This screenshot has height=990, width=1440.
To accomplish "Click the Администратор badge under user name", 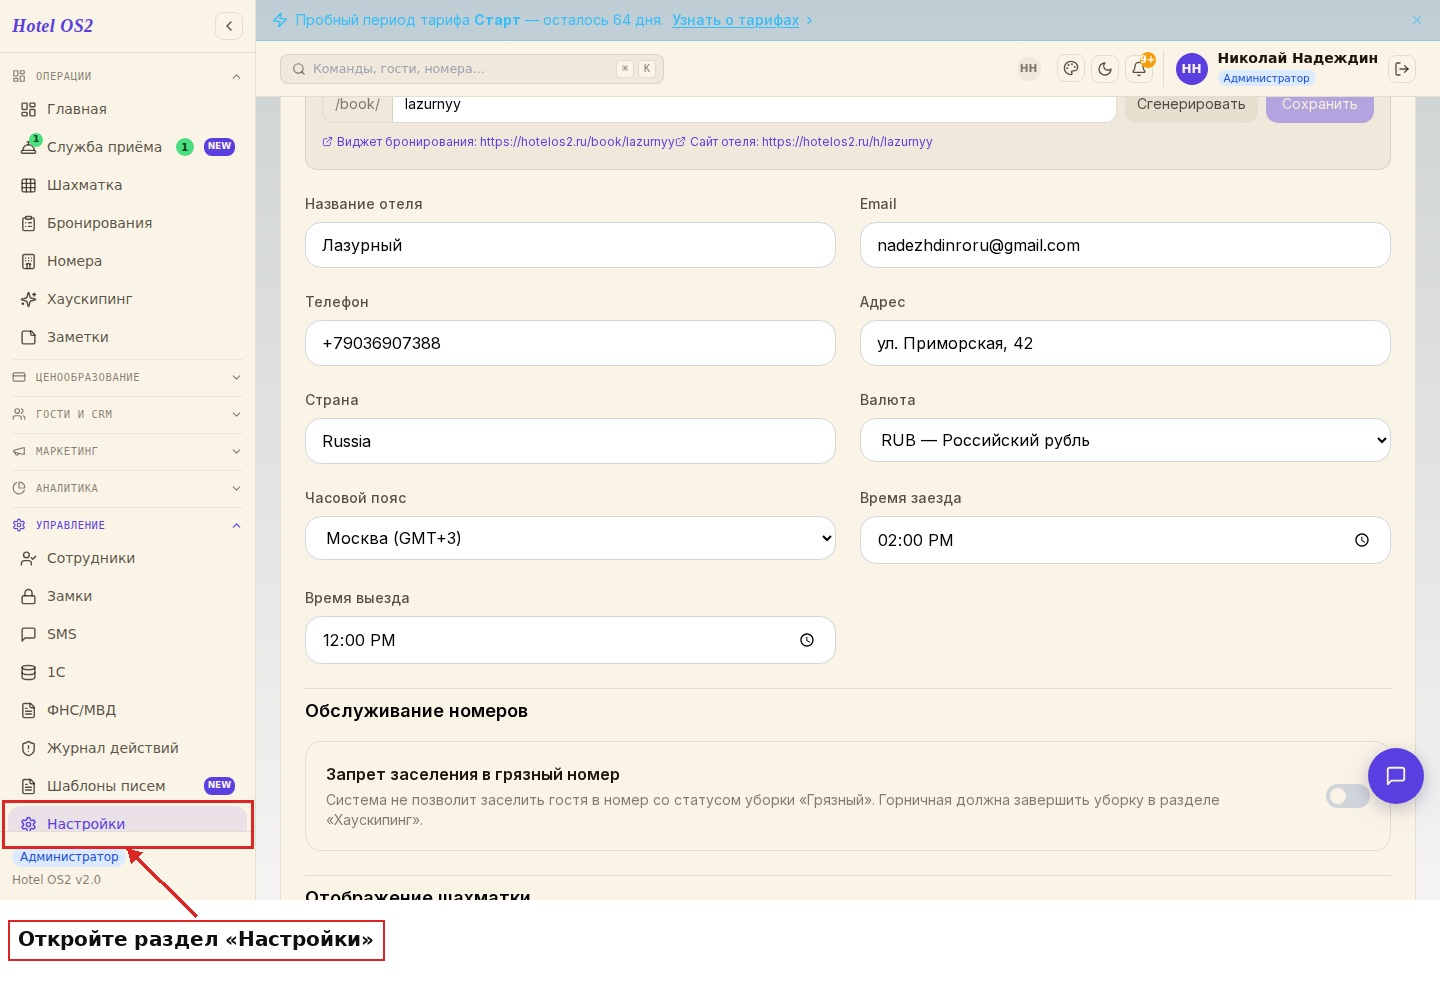I will 1266,79.
